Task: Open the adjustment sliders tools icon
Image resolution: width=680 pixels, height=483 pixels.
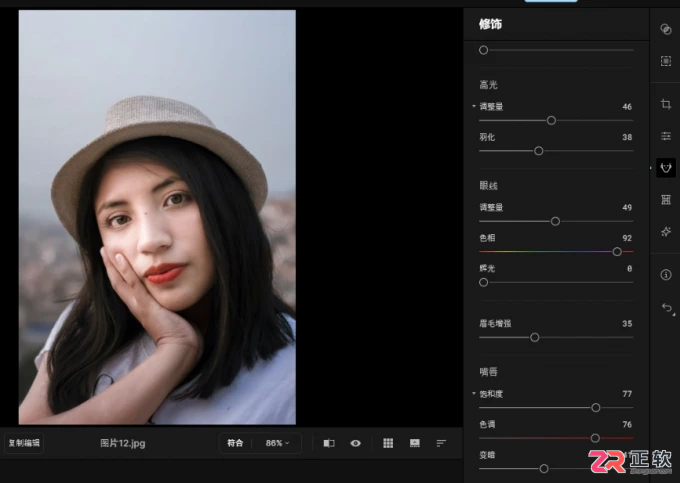Action: tap(666, 136)
